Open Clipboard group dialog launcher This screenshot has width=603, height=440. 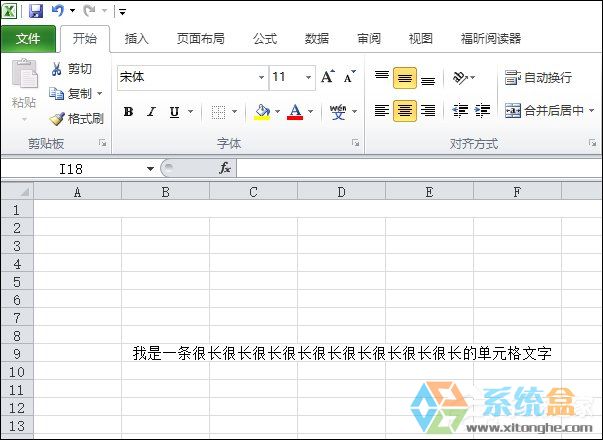pyautogui.click(x=102, y=143)
